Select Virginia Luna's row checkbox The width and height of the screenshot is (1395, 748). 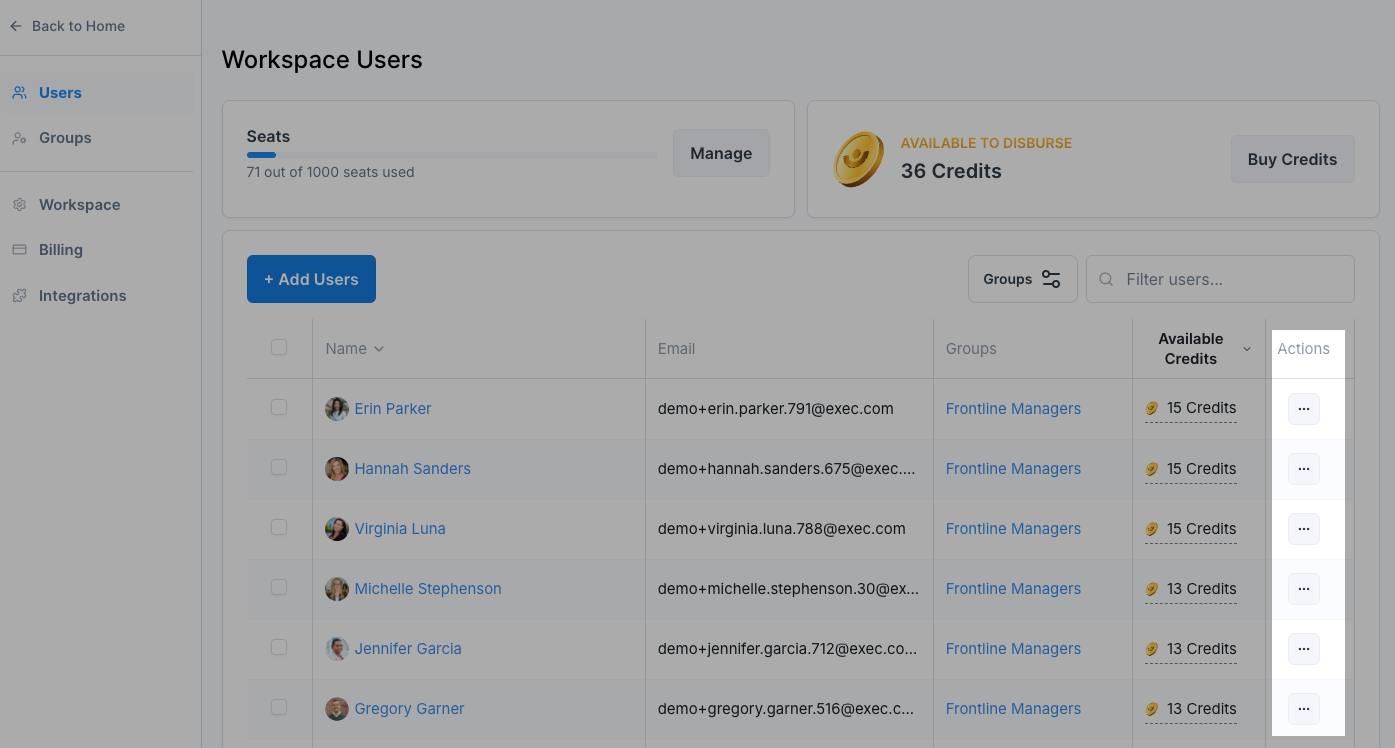[279, 527]
